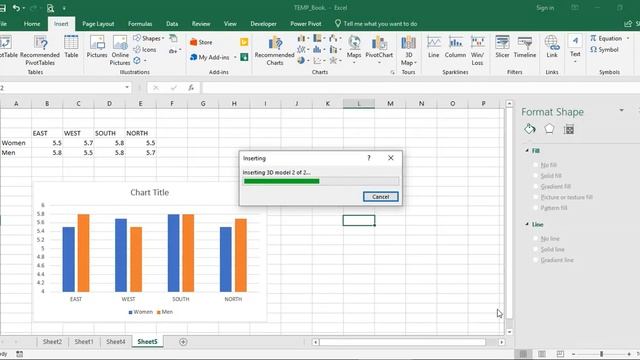The image size is (640, 360).
Task: Click the zoom slider handle
Action: (x=601, y=354)
